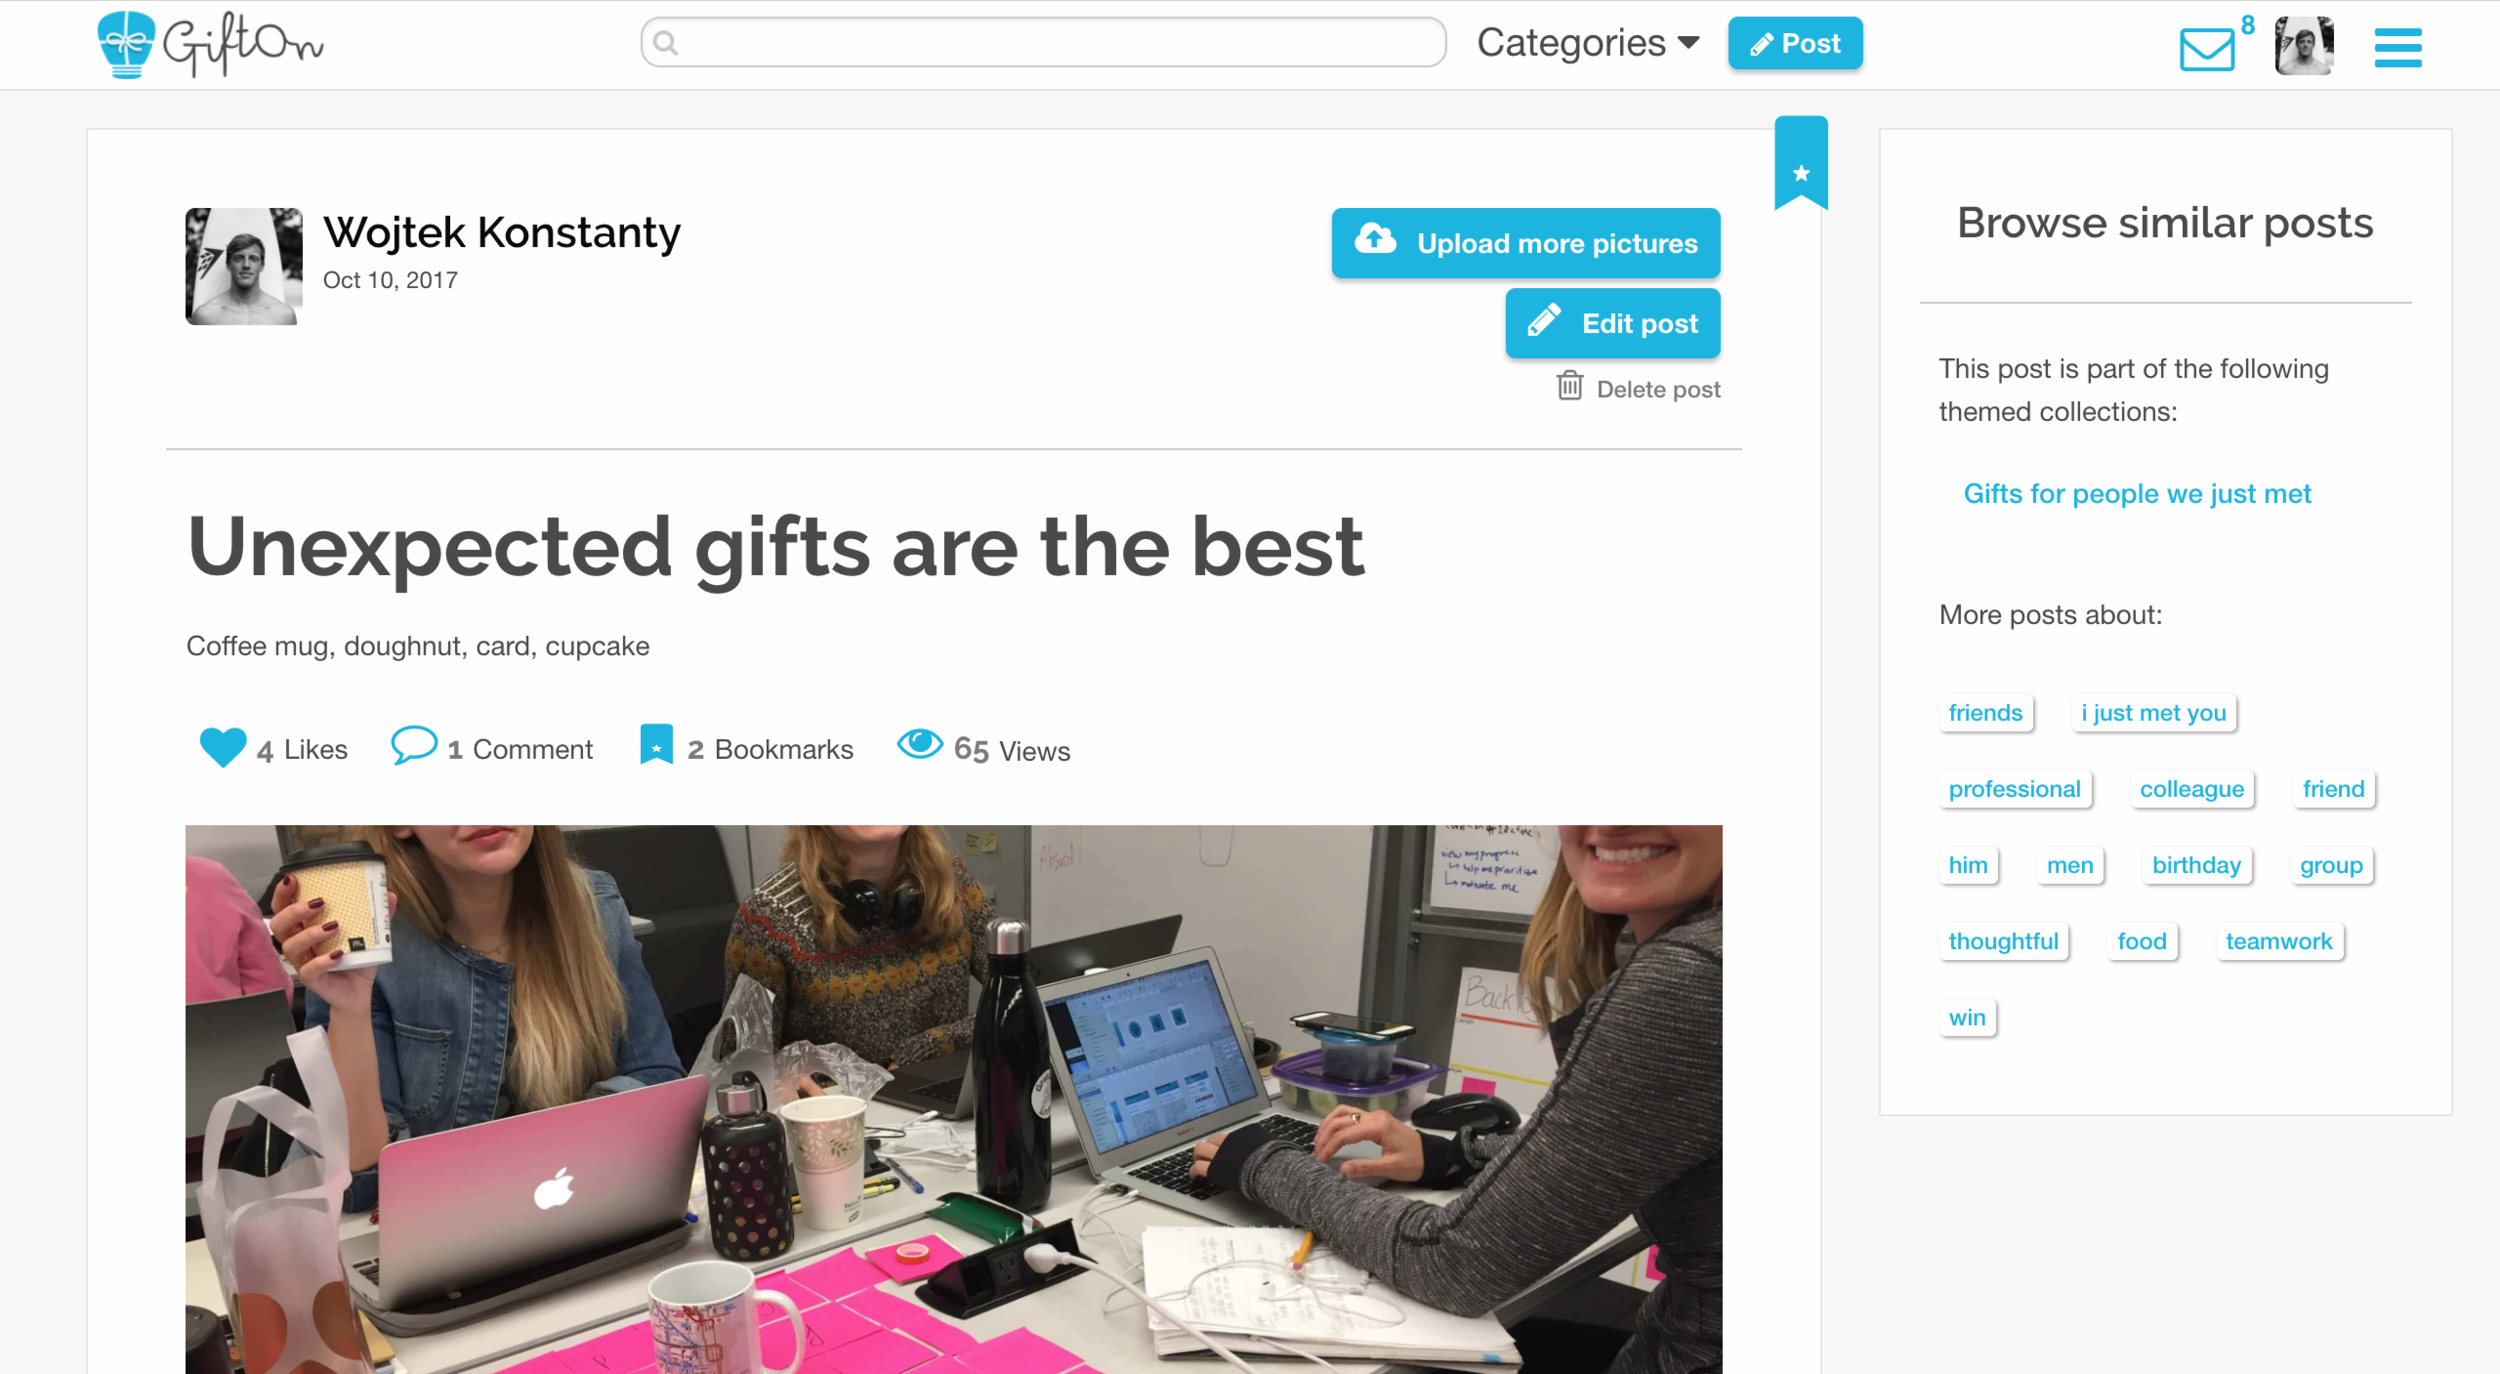Click the search magnifier icon

[x=666, y=43]
